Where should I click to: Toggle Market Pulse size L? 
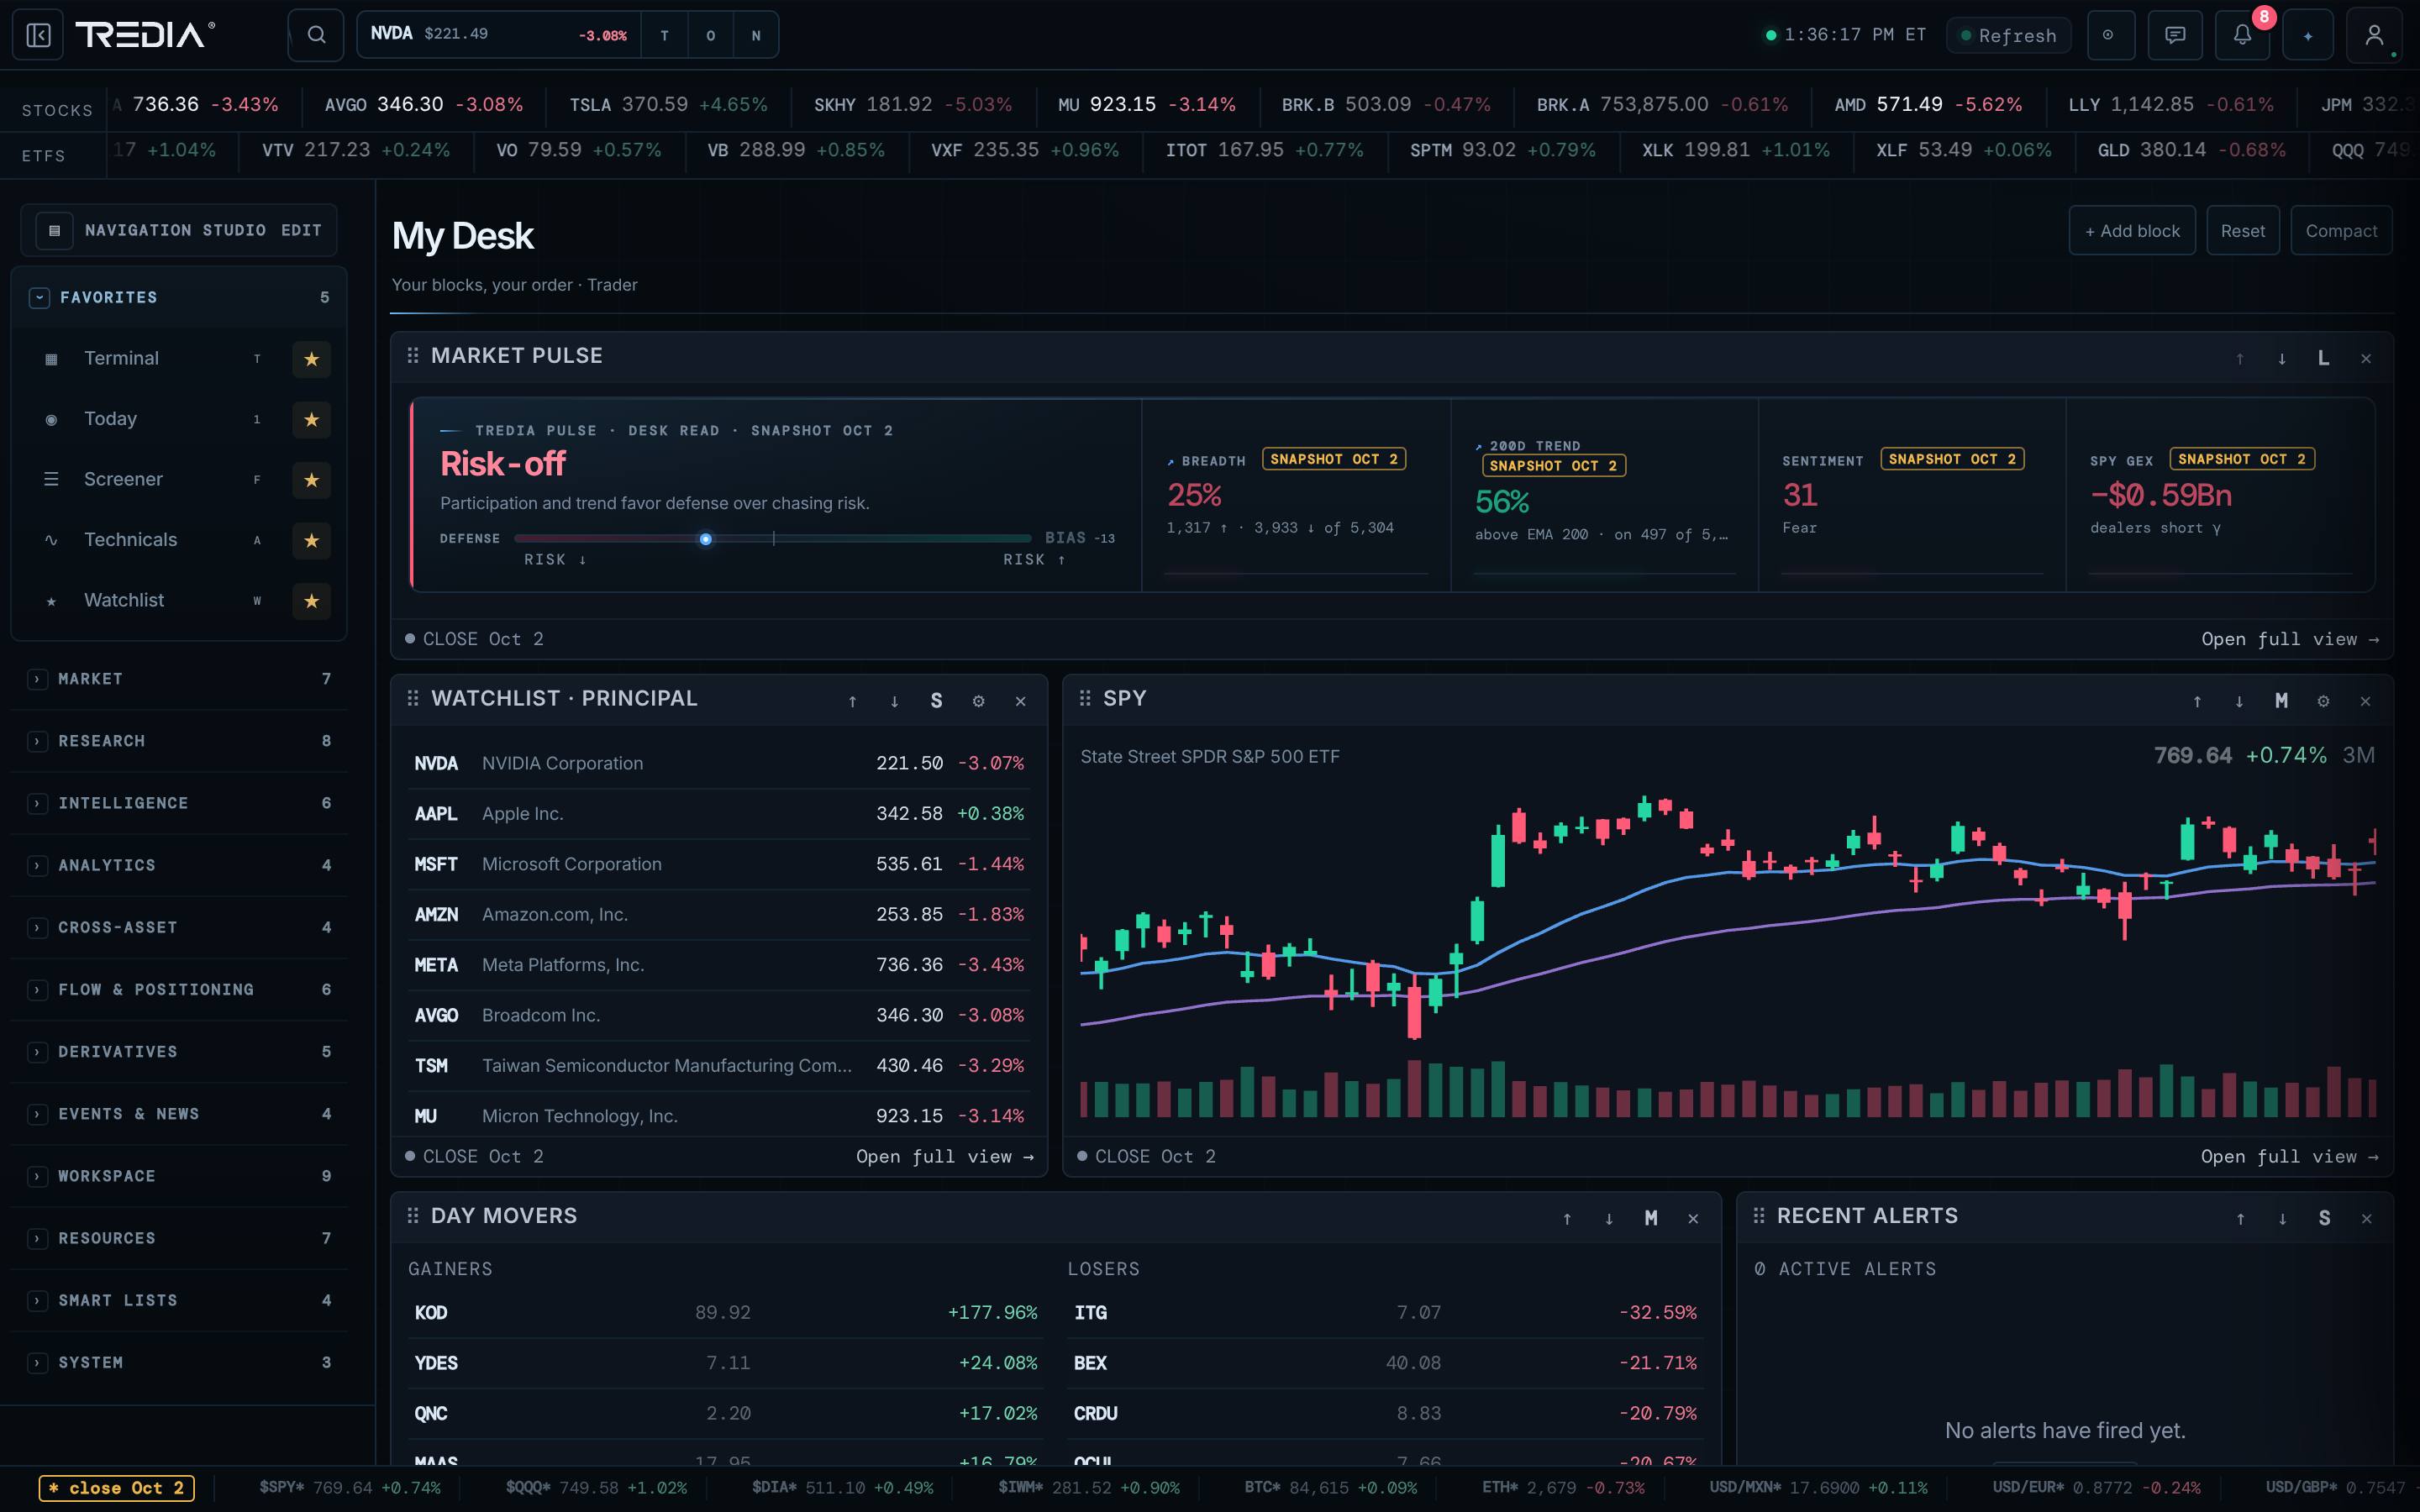pos(2323,358)
